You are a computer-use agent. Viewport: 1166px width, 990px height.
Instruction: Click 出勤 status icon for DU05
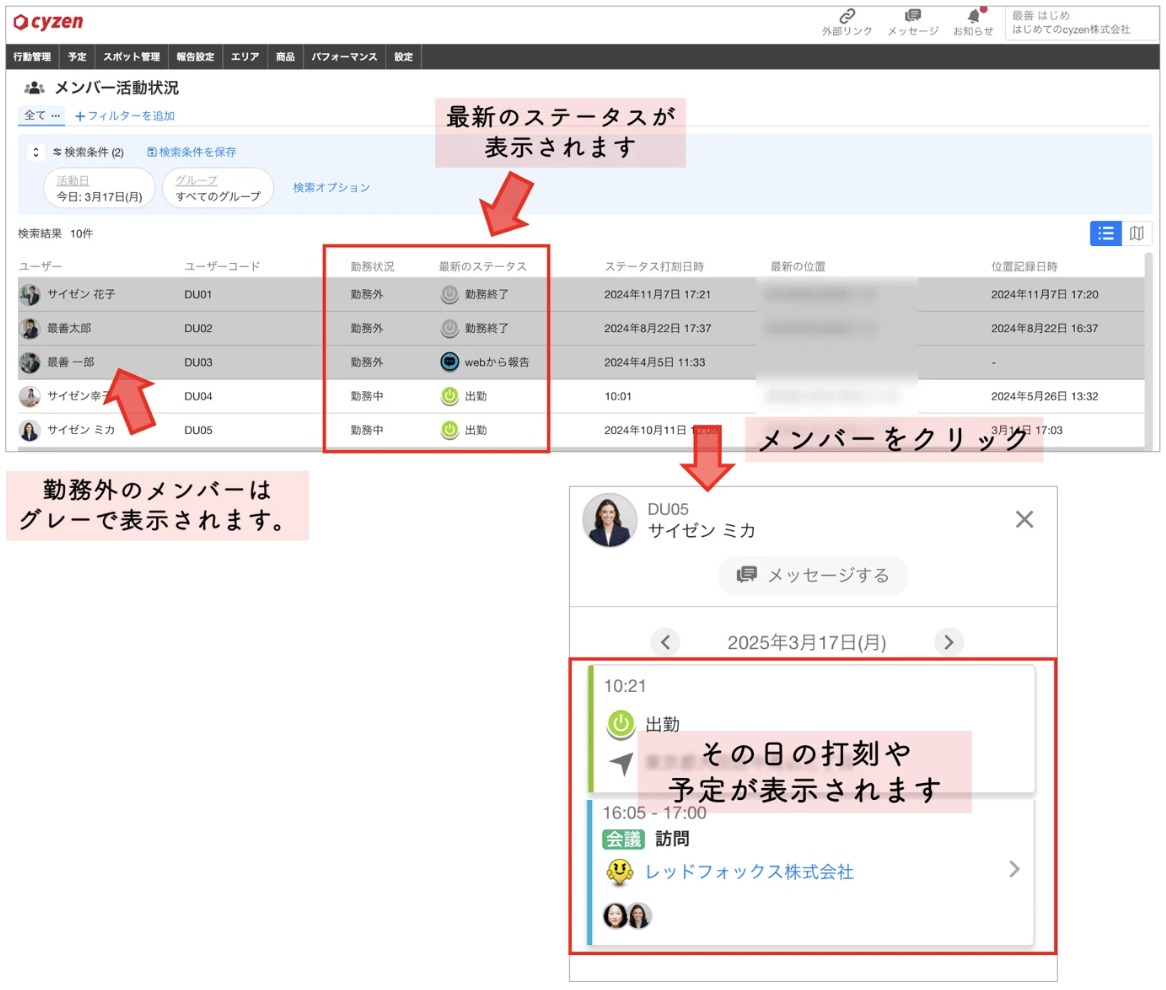click(x=449, y=430)
